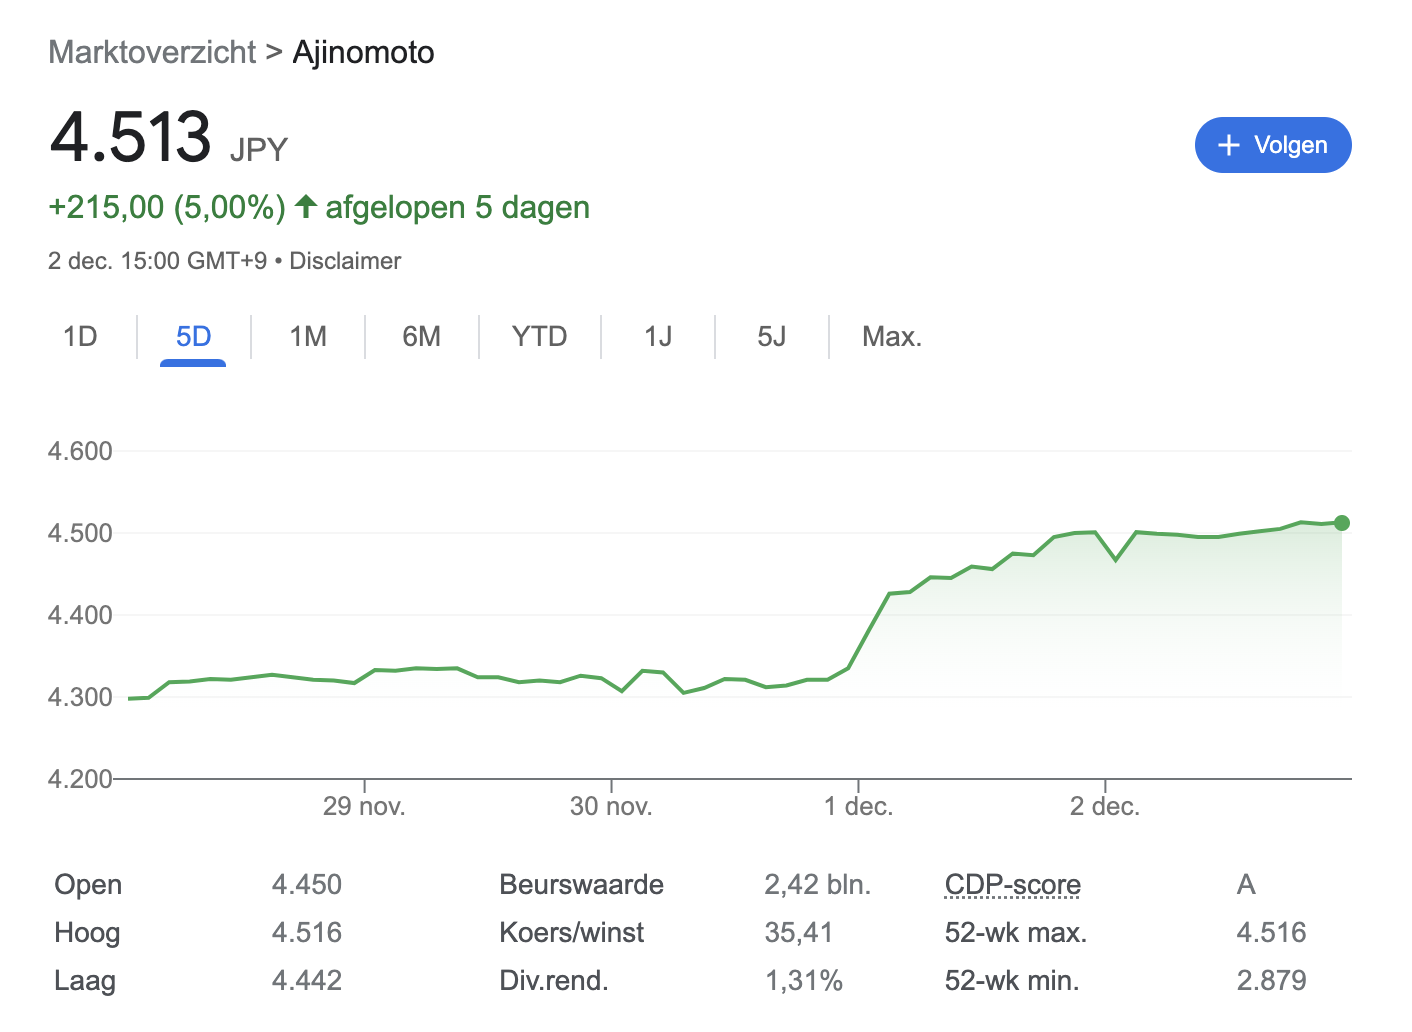Click the plus icon on Volgen button
Image resolution: width=1412 pixels, height=1032 pixels.
pos(1229,145)
